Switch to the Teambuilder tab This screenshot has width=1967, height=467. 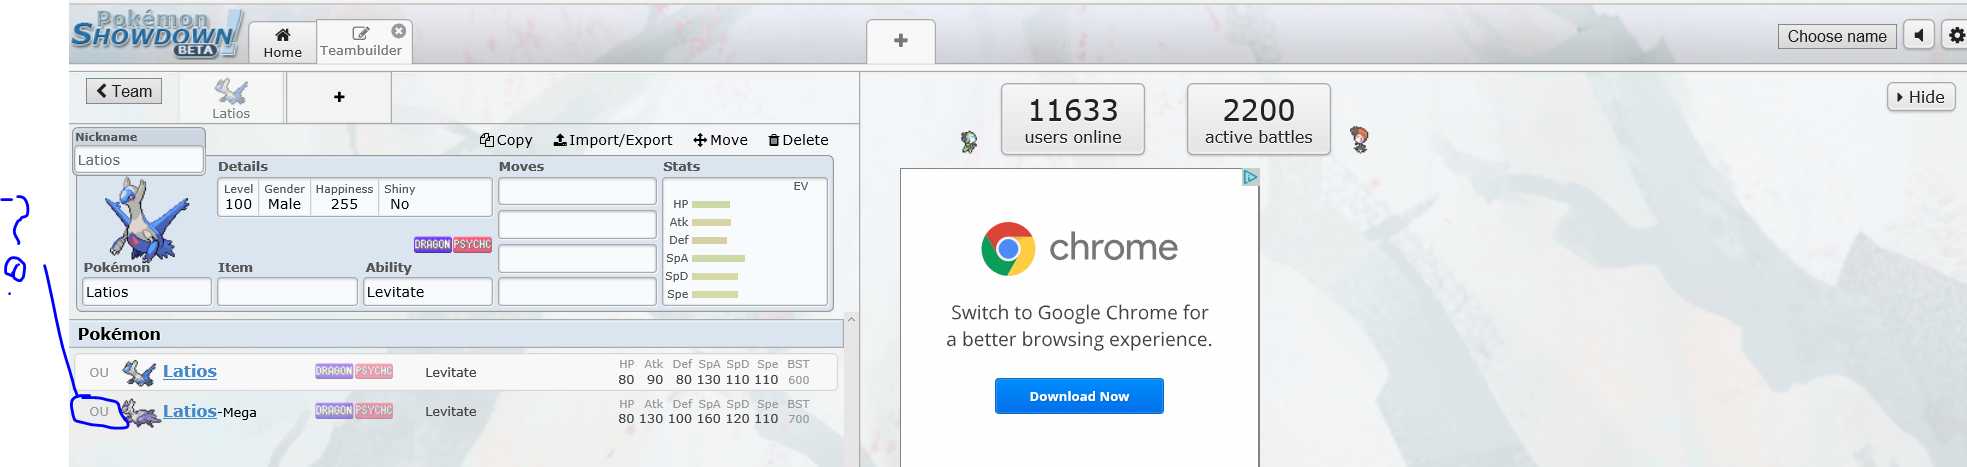[361, 43]
